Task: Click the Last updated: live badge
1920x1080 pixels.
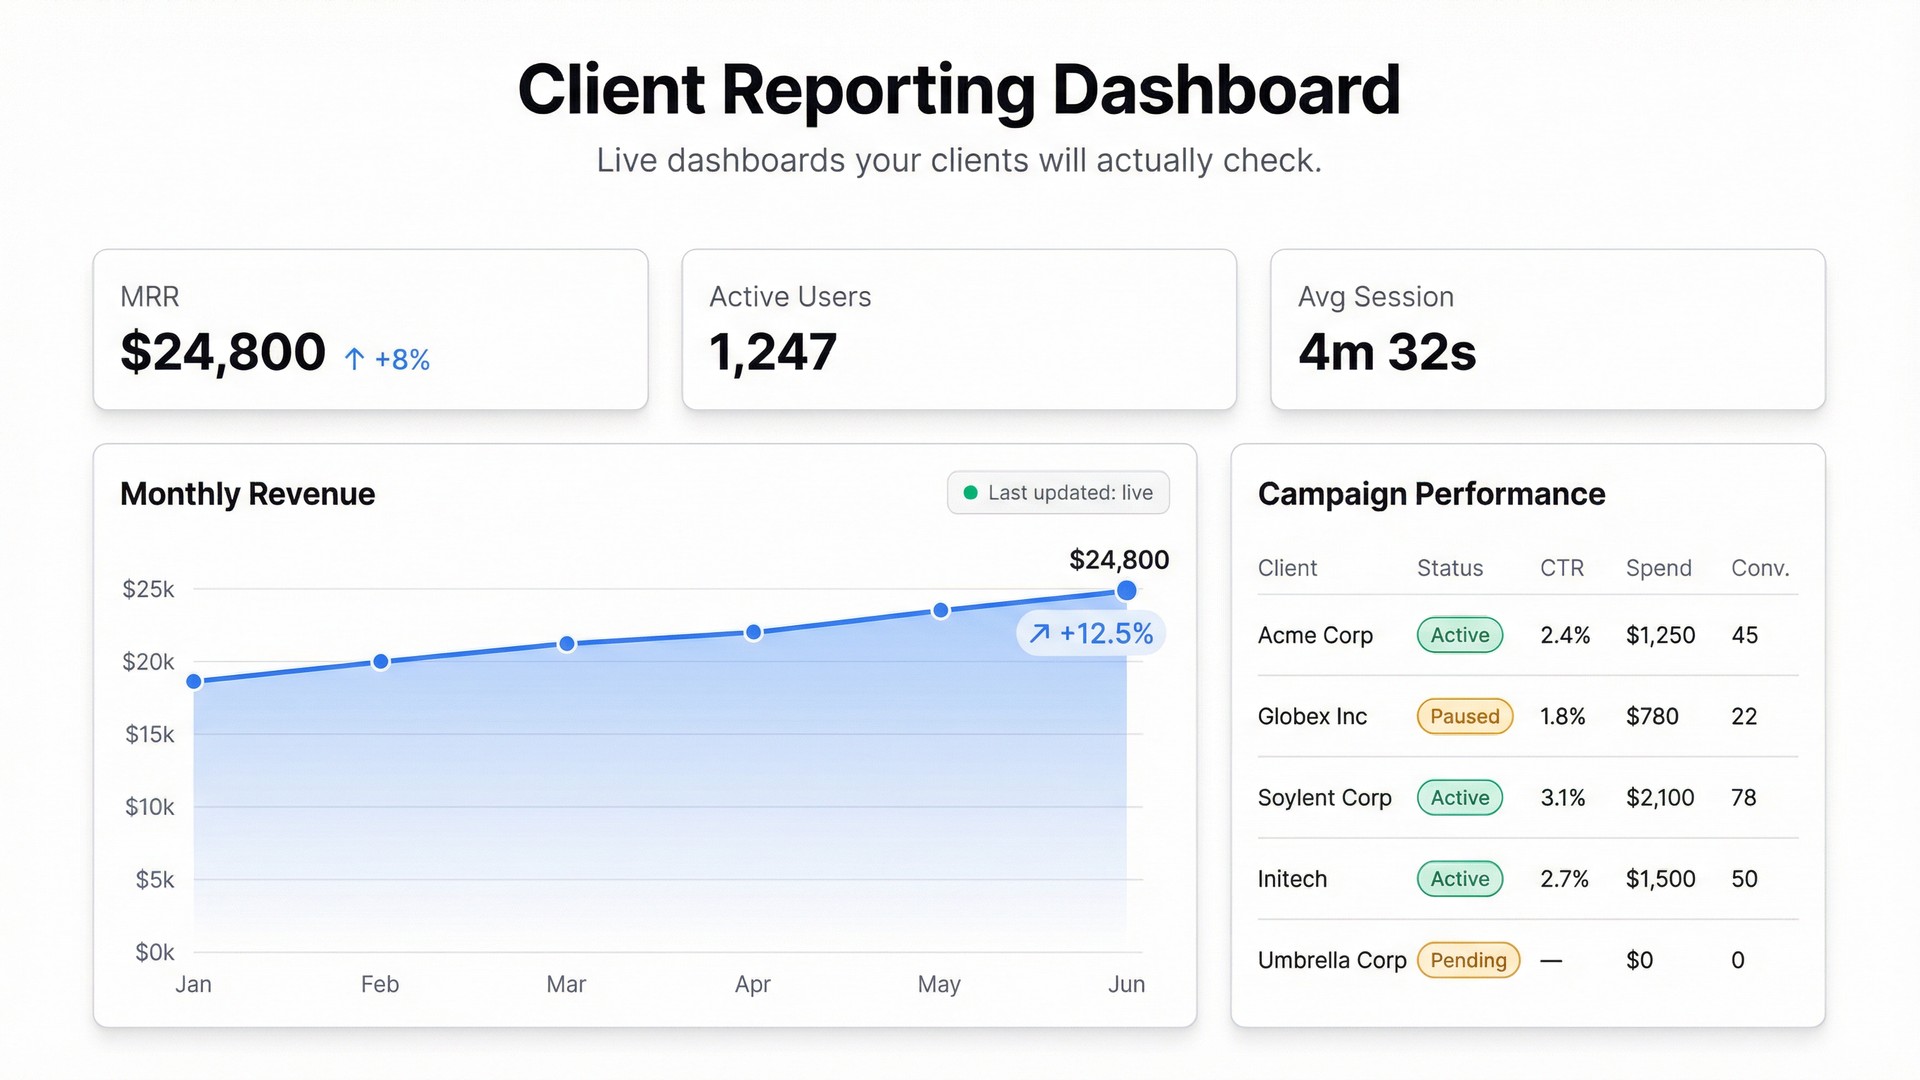Action: [x=1058, y=492]
